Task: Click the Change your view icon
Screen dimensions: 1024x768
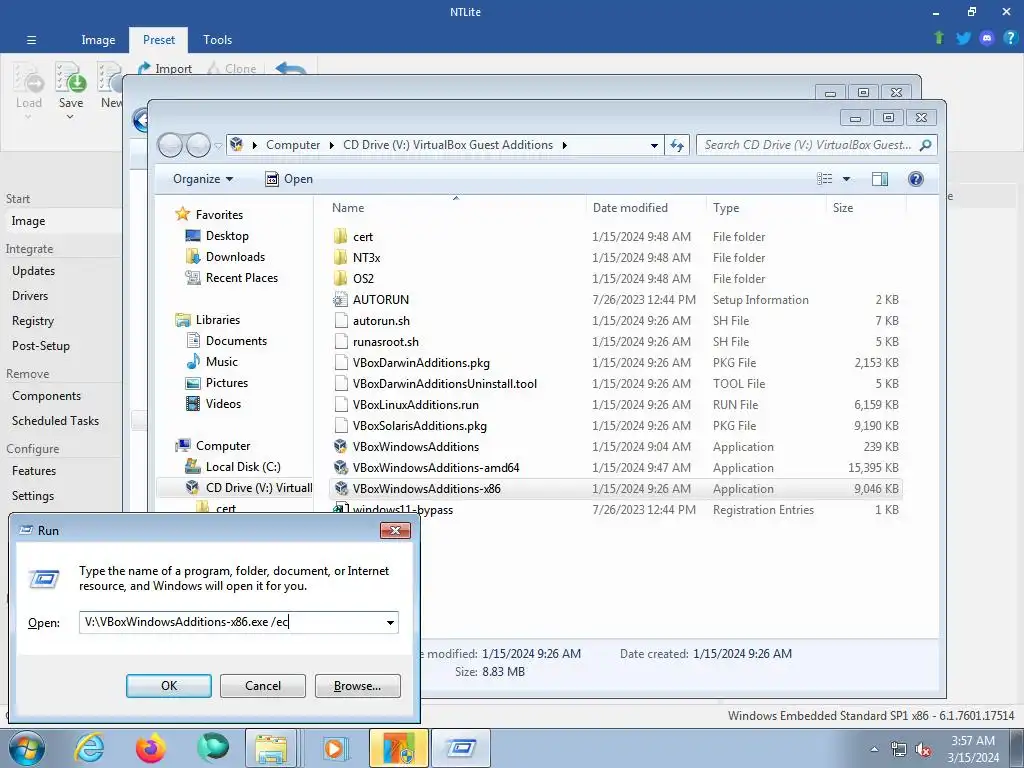Action: click(825, 179)
